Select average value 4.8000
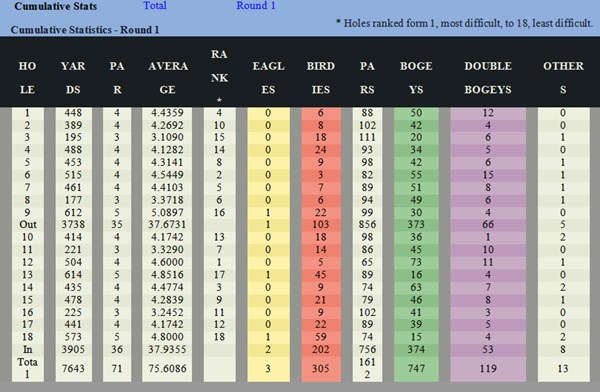The width and height of the screenshot is (600, 392). [x=167, y=337]
